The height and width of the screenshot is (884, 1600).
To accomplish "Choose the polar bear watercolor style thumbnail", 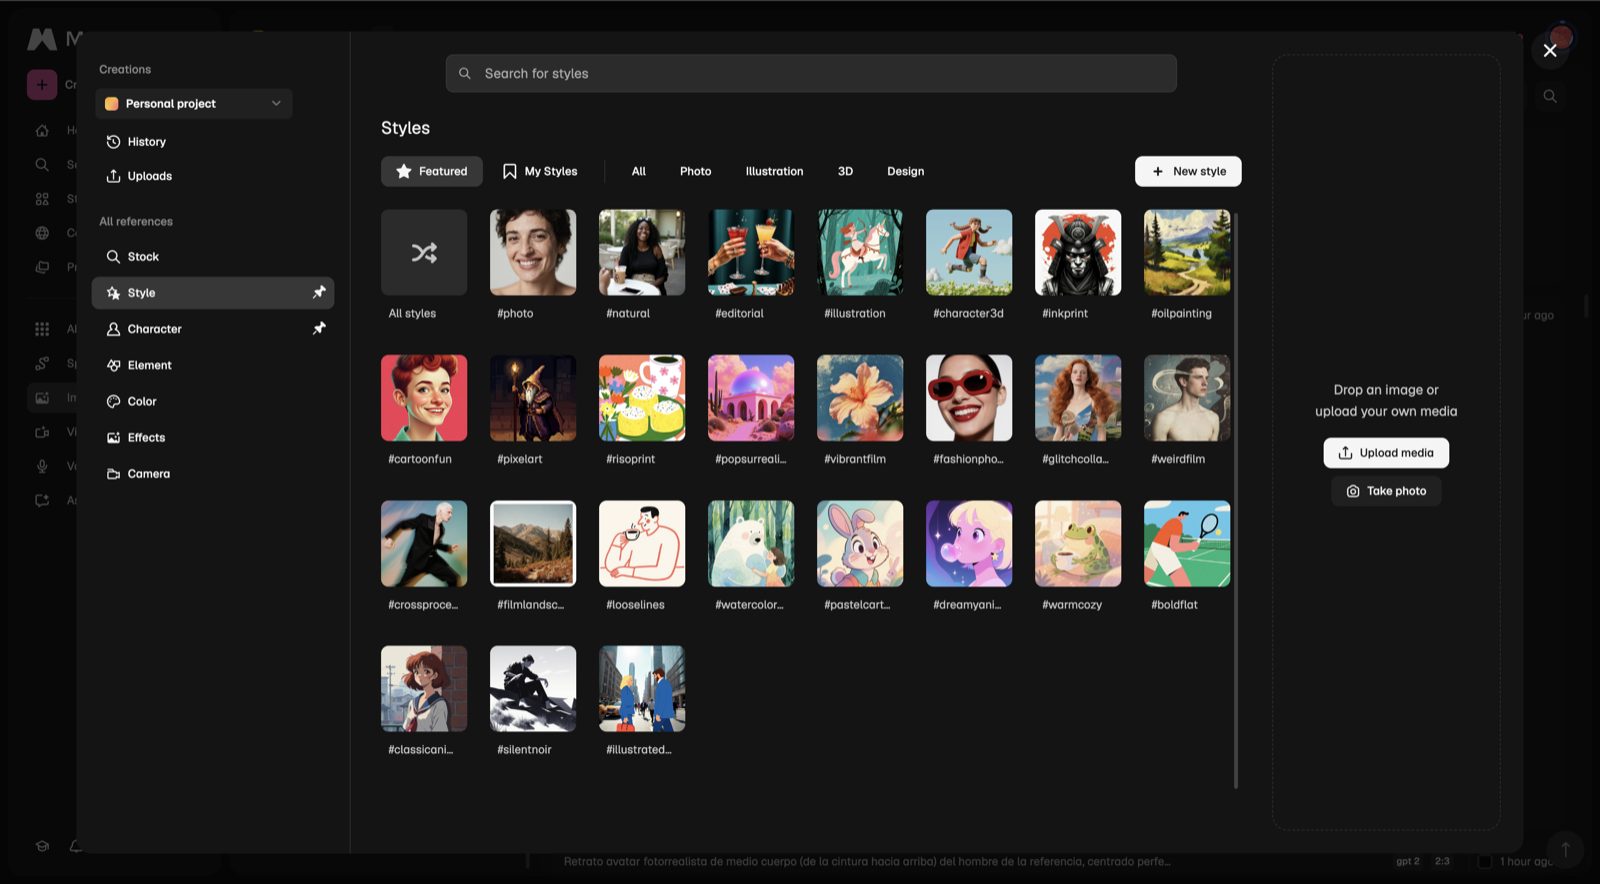I will pos(751,543).
